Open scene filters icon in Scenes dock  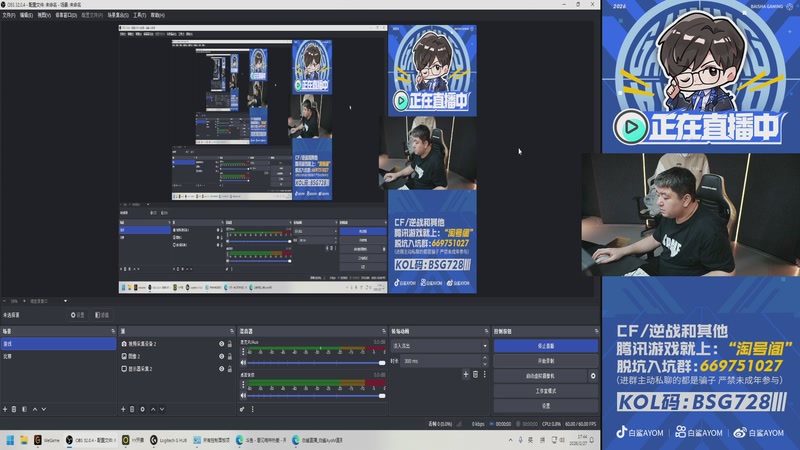tap(24, 409)
